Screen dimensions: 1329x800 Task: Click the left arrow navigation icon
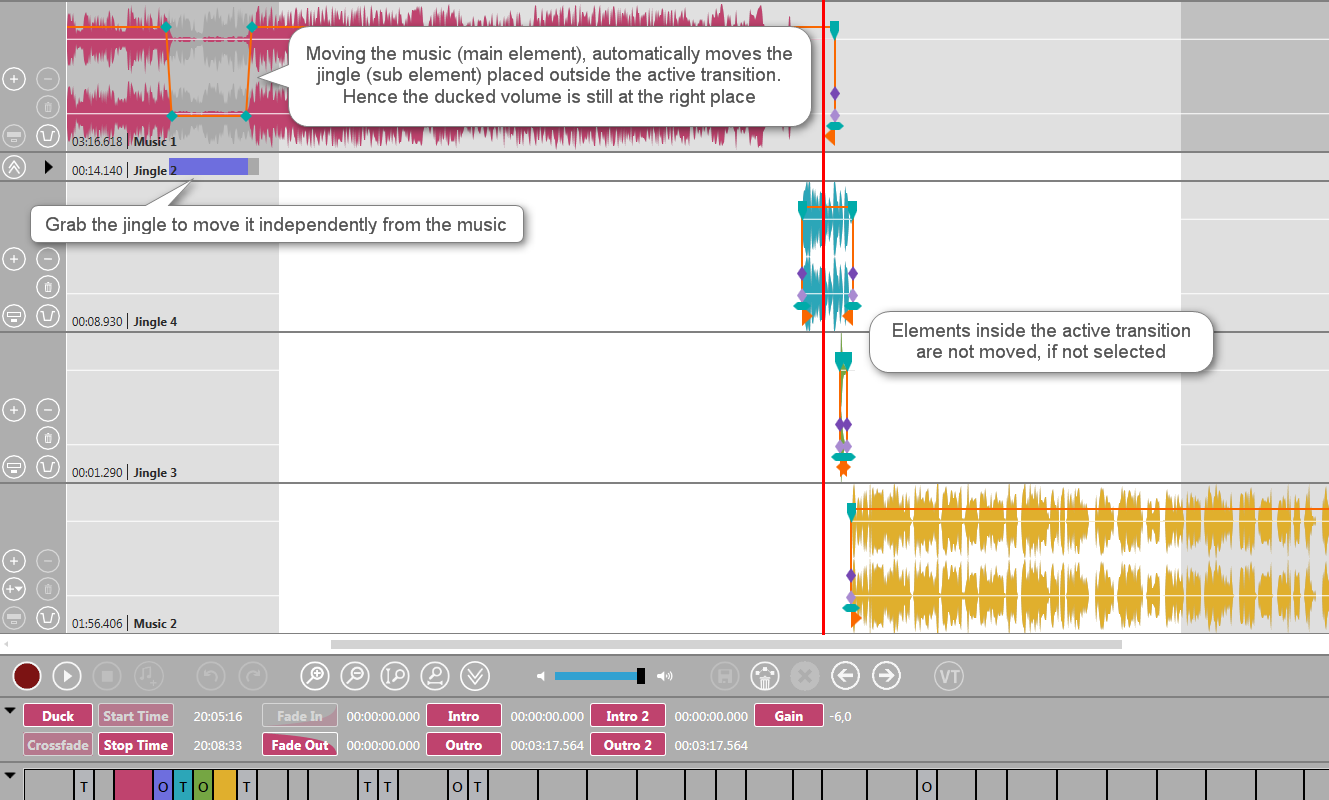pos(846,676)
